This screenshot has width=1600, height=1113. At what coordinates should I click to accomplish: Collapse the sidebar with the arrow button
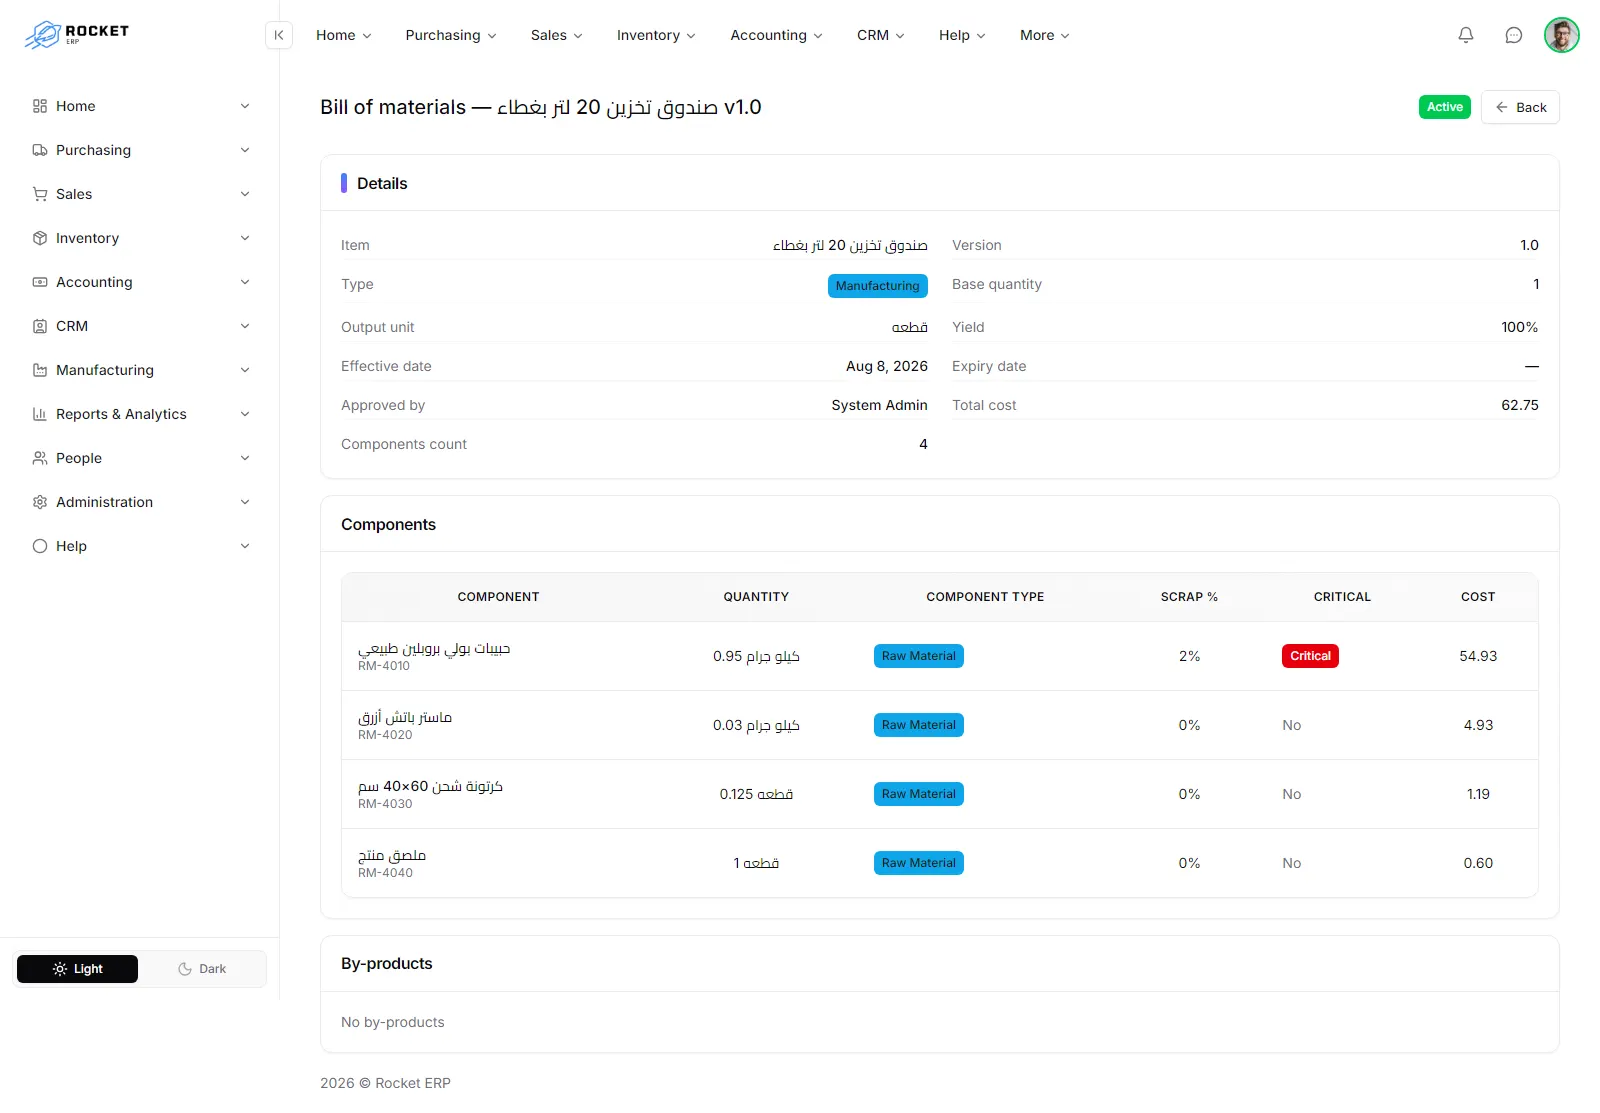[x=279, y=35]
